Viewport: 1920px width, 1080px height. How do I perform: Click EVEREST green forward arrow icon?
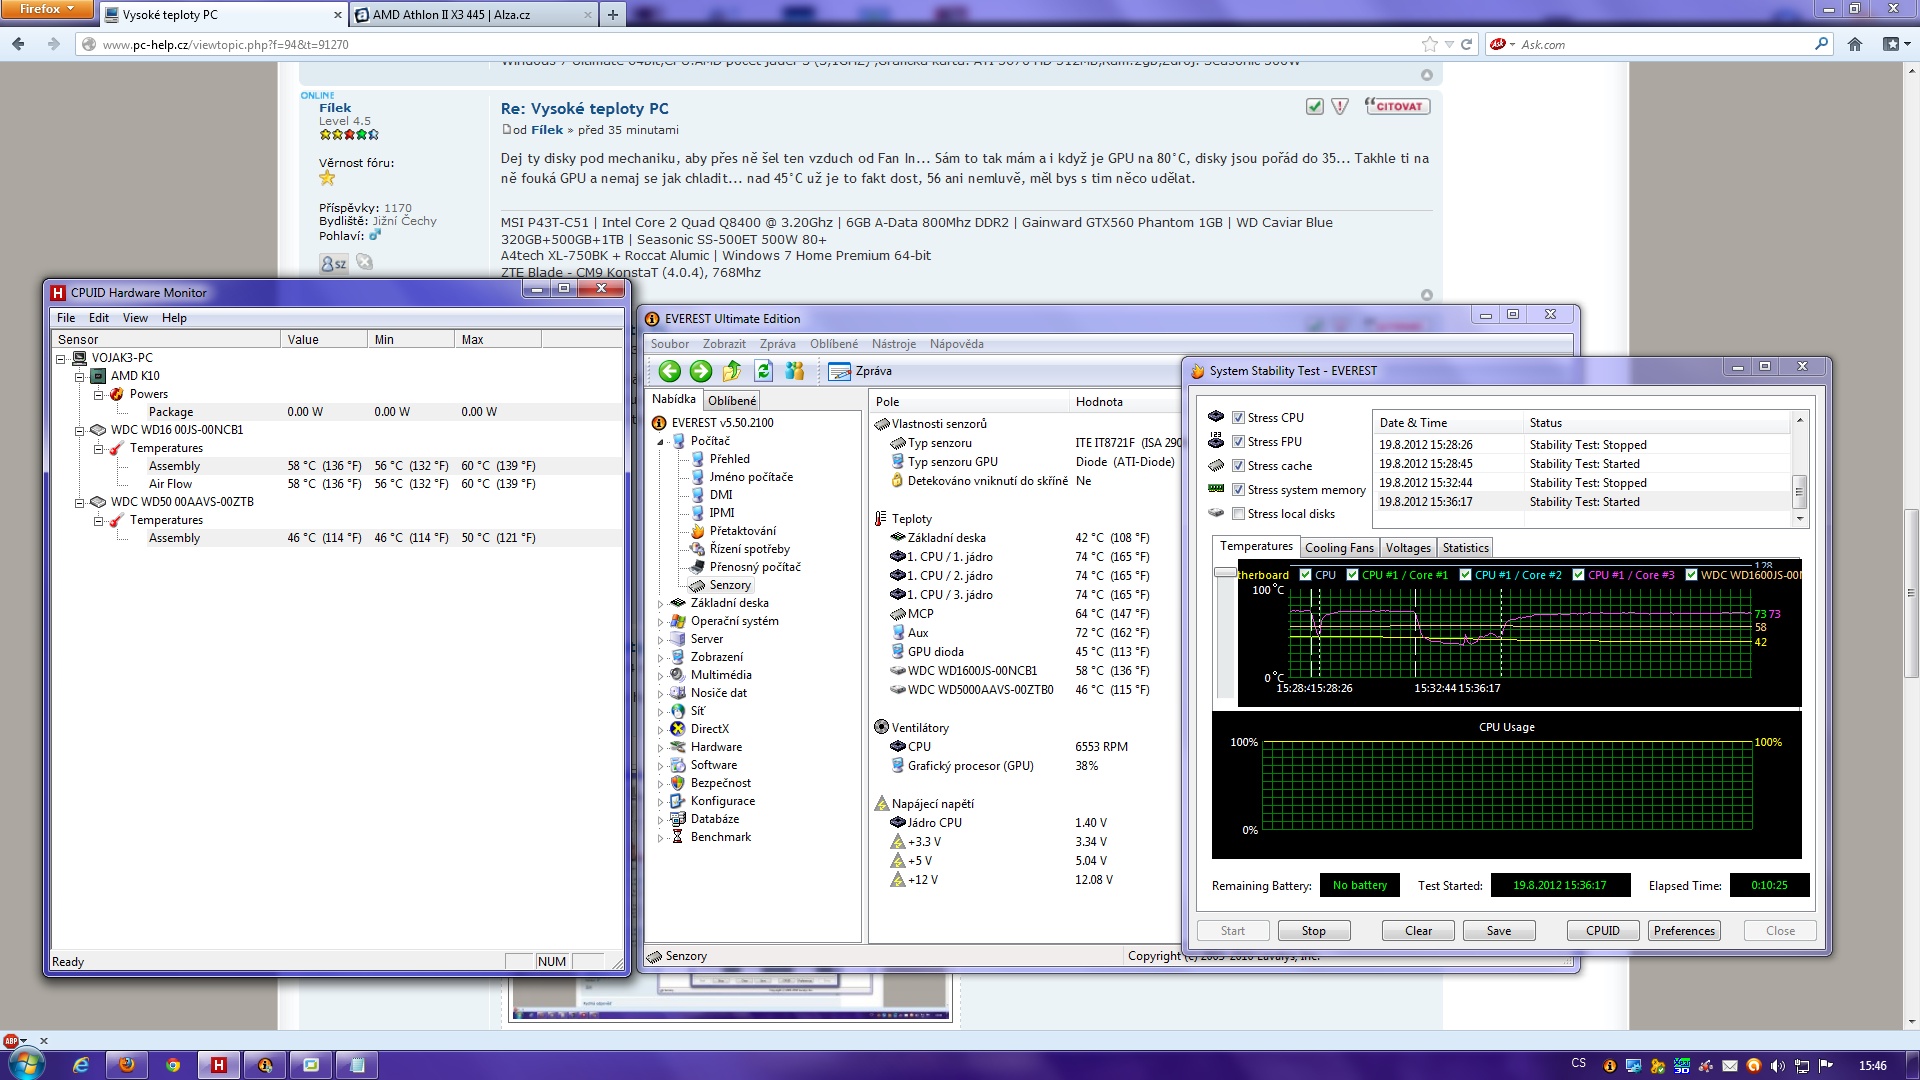pos(701,371)
